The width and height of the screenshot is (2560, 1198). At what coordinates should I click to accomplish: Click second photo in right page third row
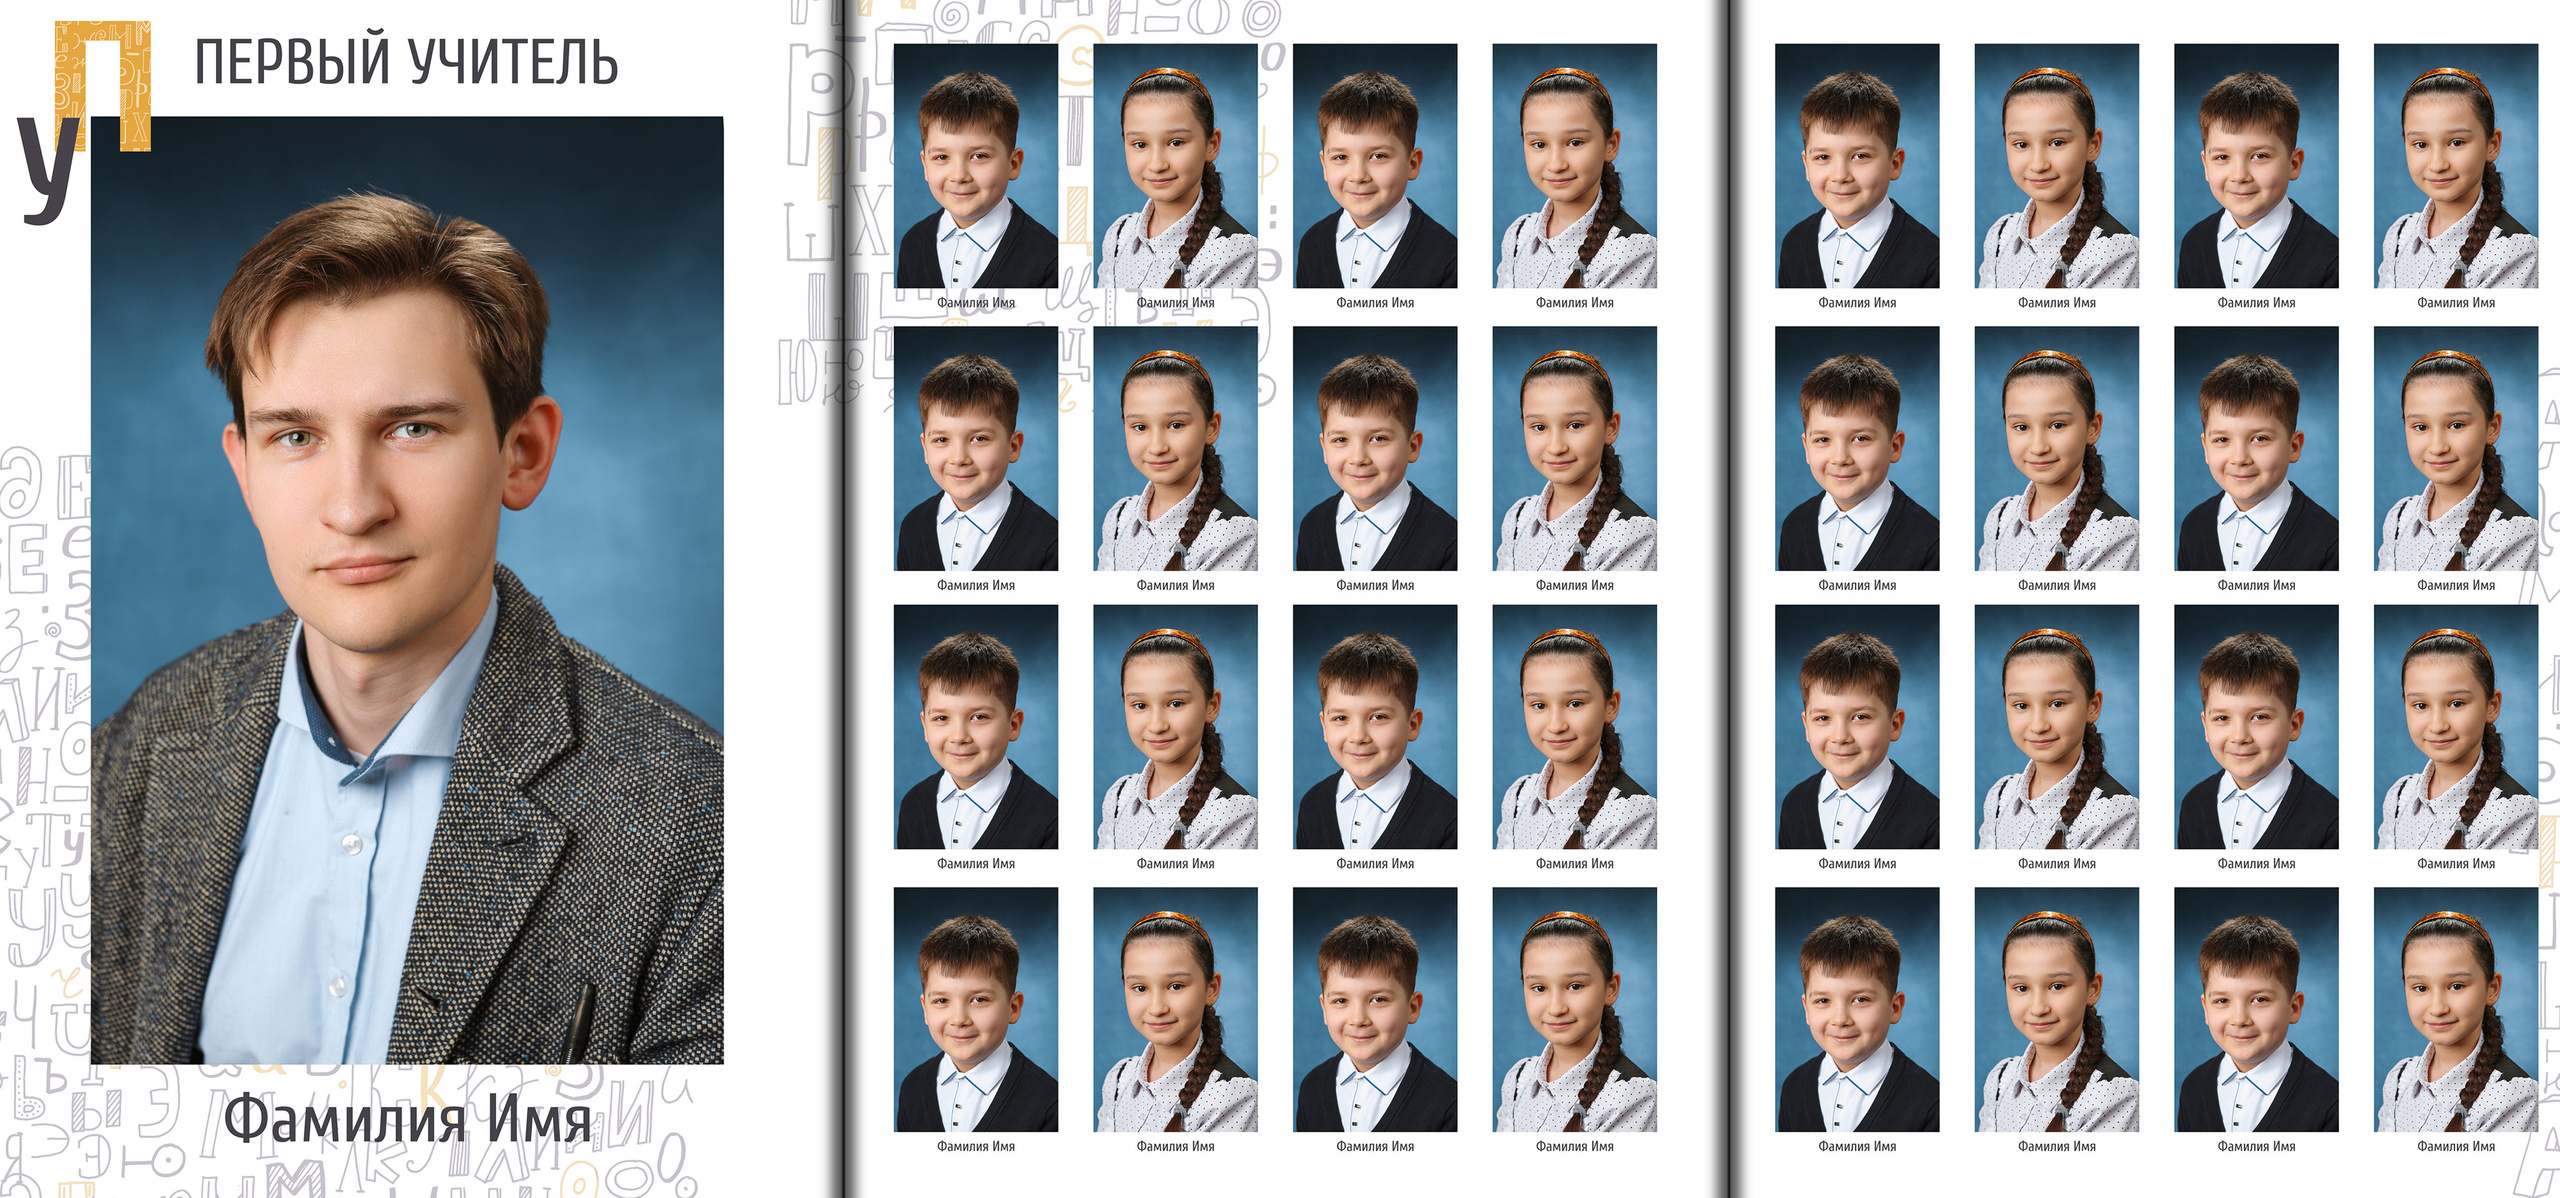point(2057,727)
